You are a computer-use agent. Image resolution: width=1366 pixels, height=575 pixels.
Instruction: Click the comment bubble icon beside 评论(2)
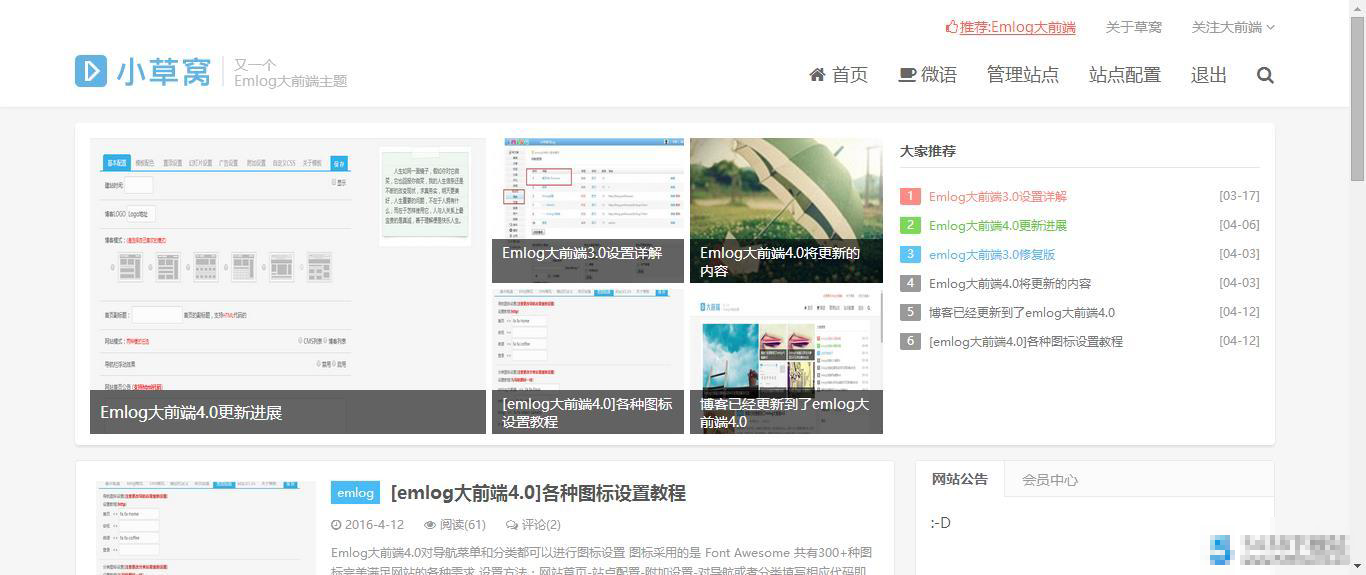[x=512, y=525]
